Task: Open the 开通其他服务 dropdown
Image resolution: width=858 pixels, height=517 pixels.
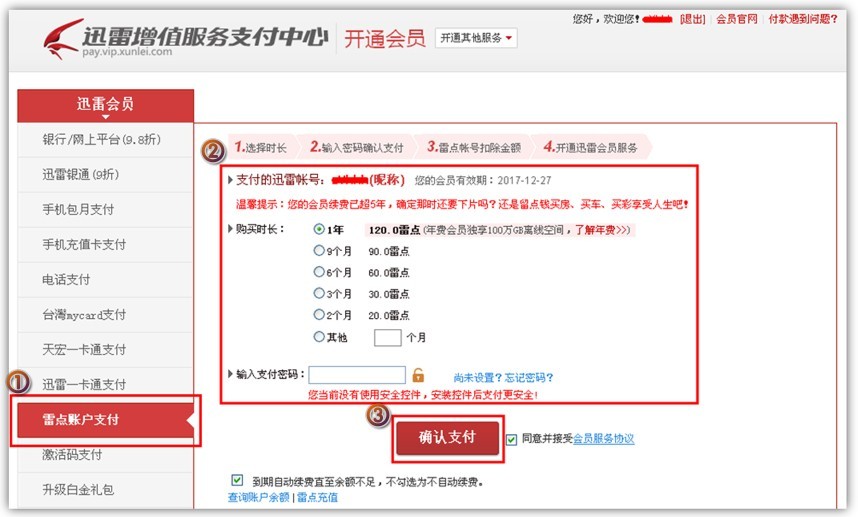Action: click(x=476, y=38)
